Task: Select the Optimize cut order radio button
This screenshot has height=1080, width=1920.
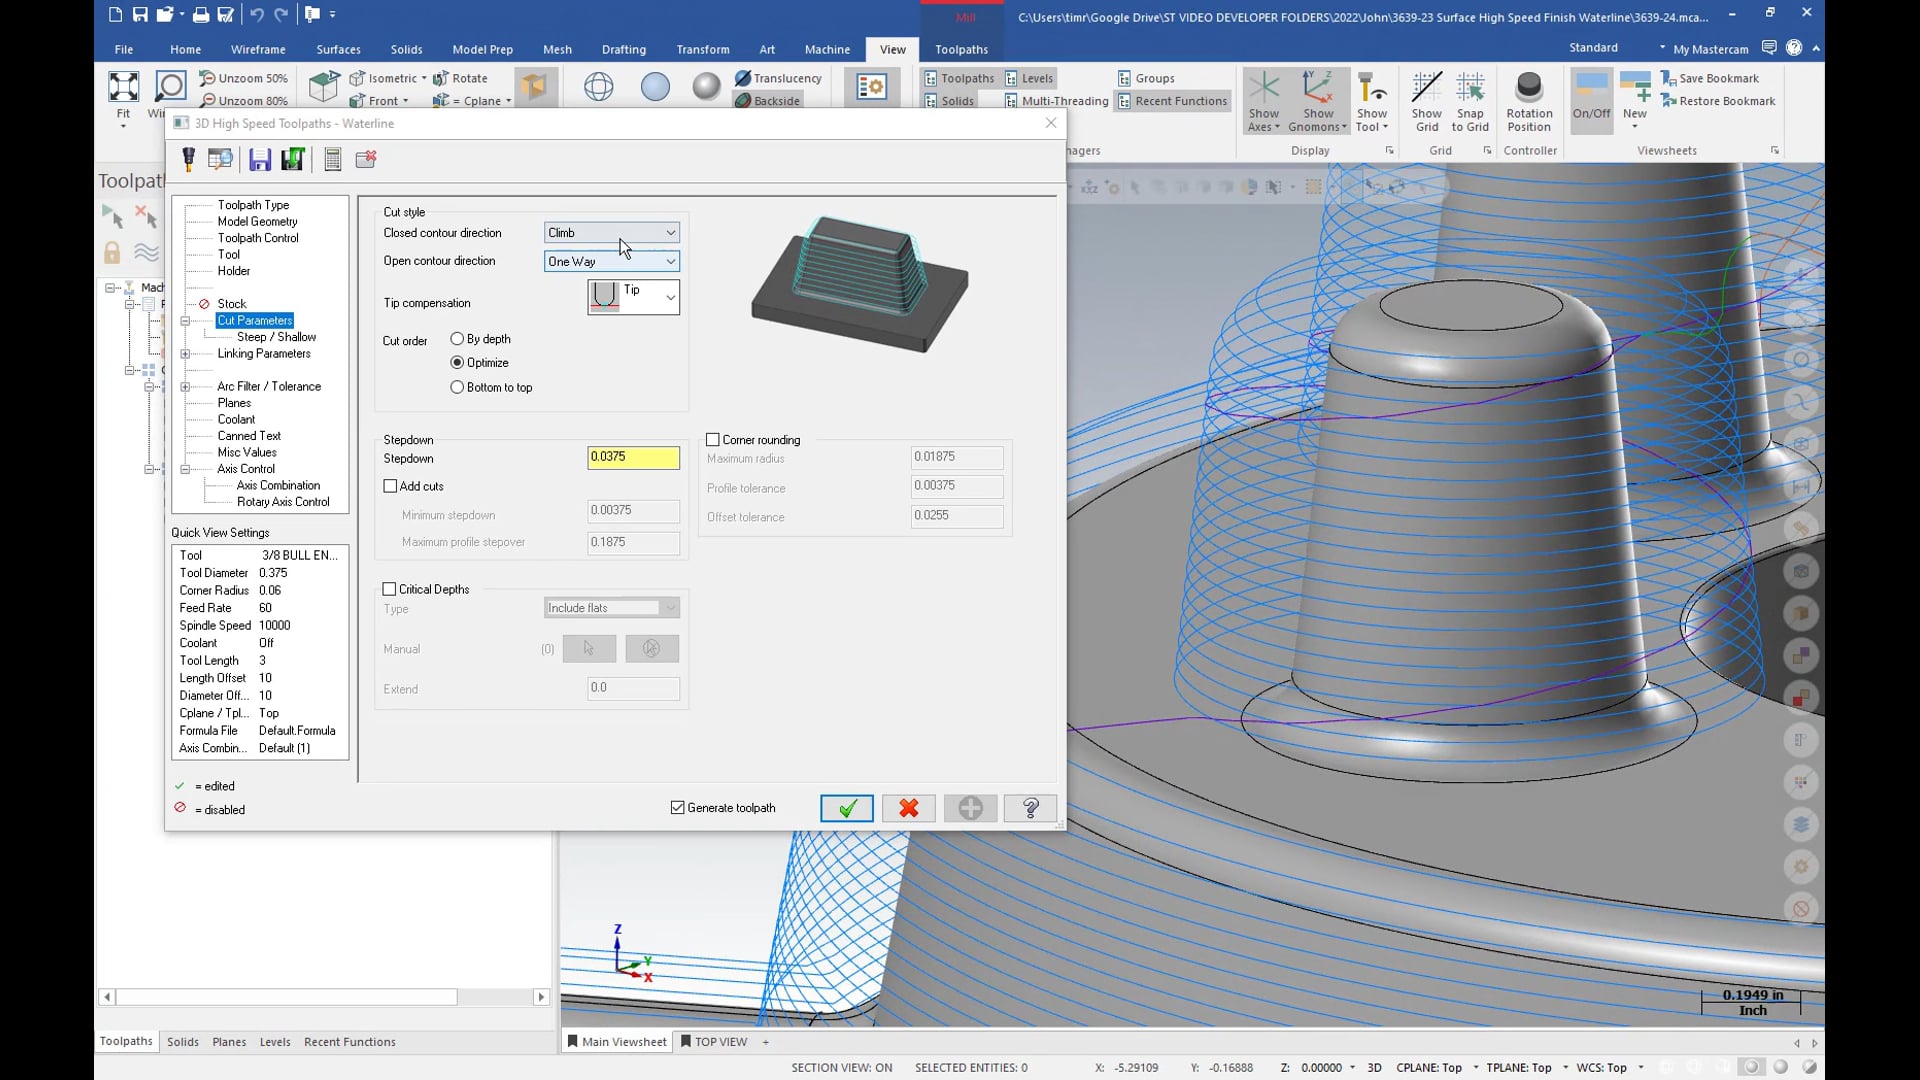Action: click(456, 363)
